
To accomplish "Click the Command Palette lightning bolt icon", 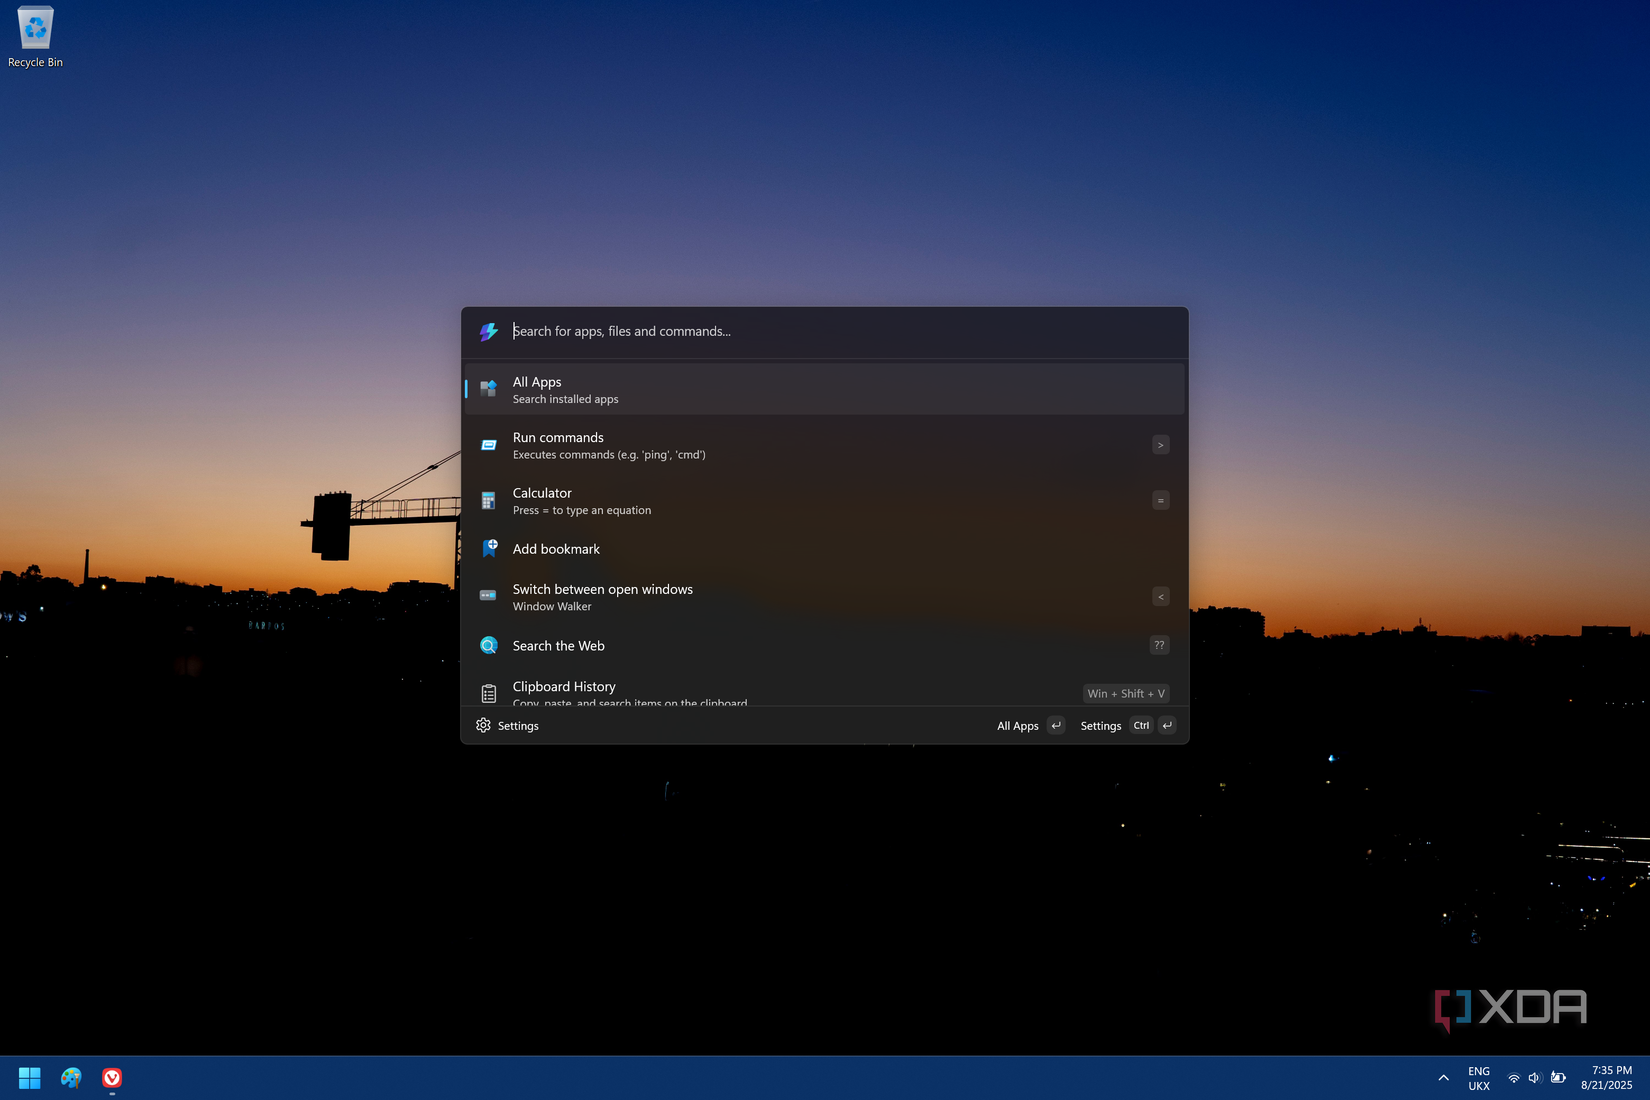I will point(488,332).
